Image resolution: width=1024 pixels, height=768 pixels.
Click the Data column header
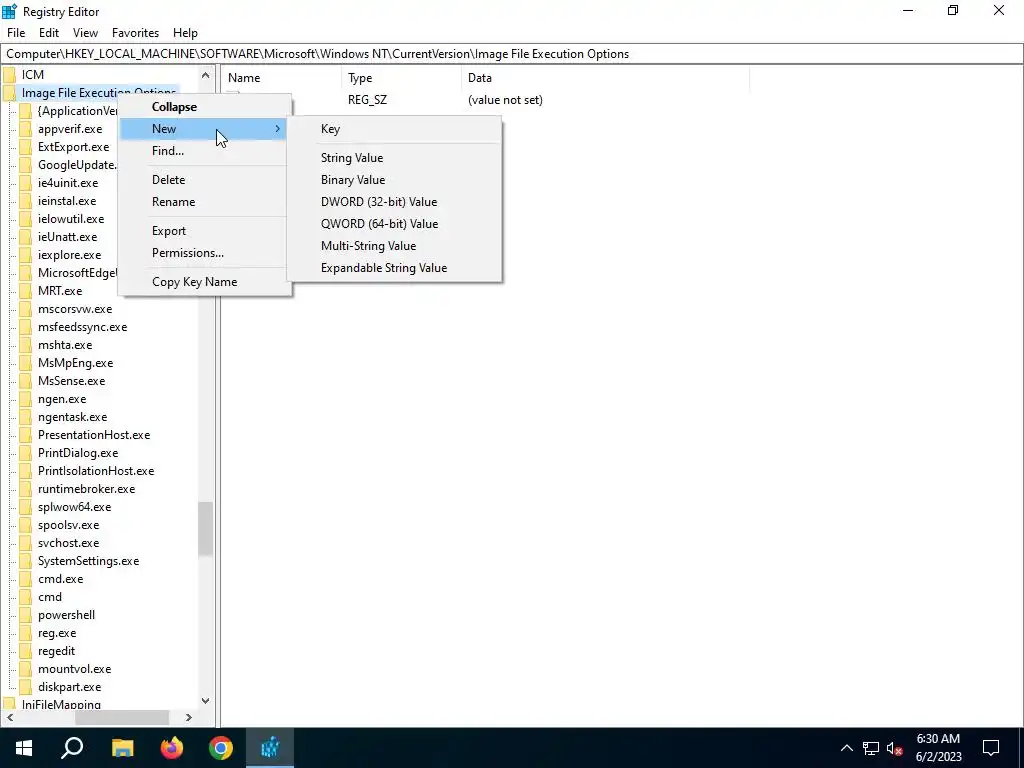[605, 78]
